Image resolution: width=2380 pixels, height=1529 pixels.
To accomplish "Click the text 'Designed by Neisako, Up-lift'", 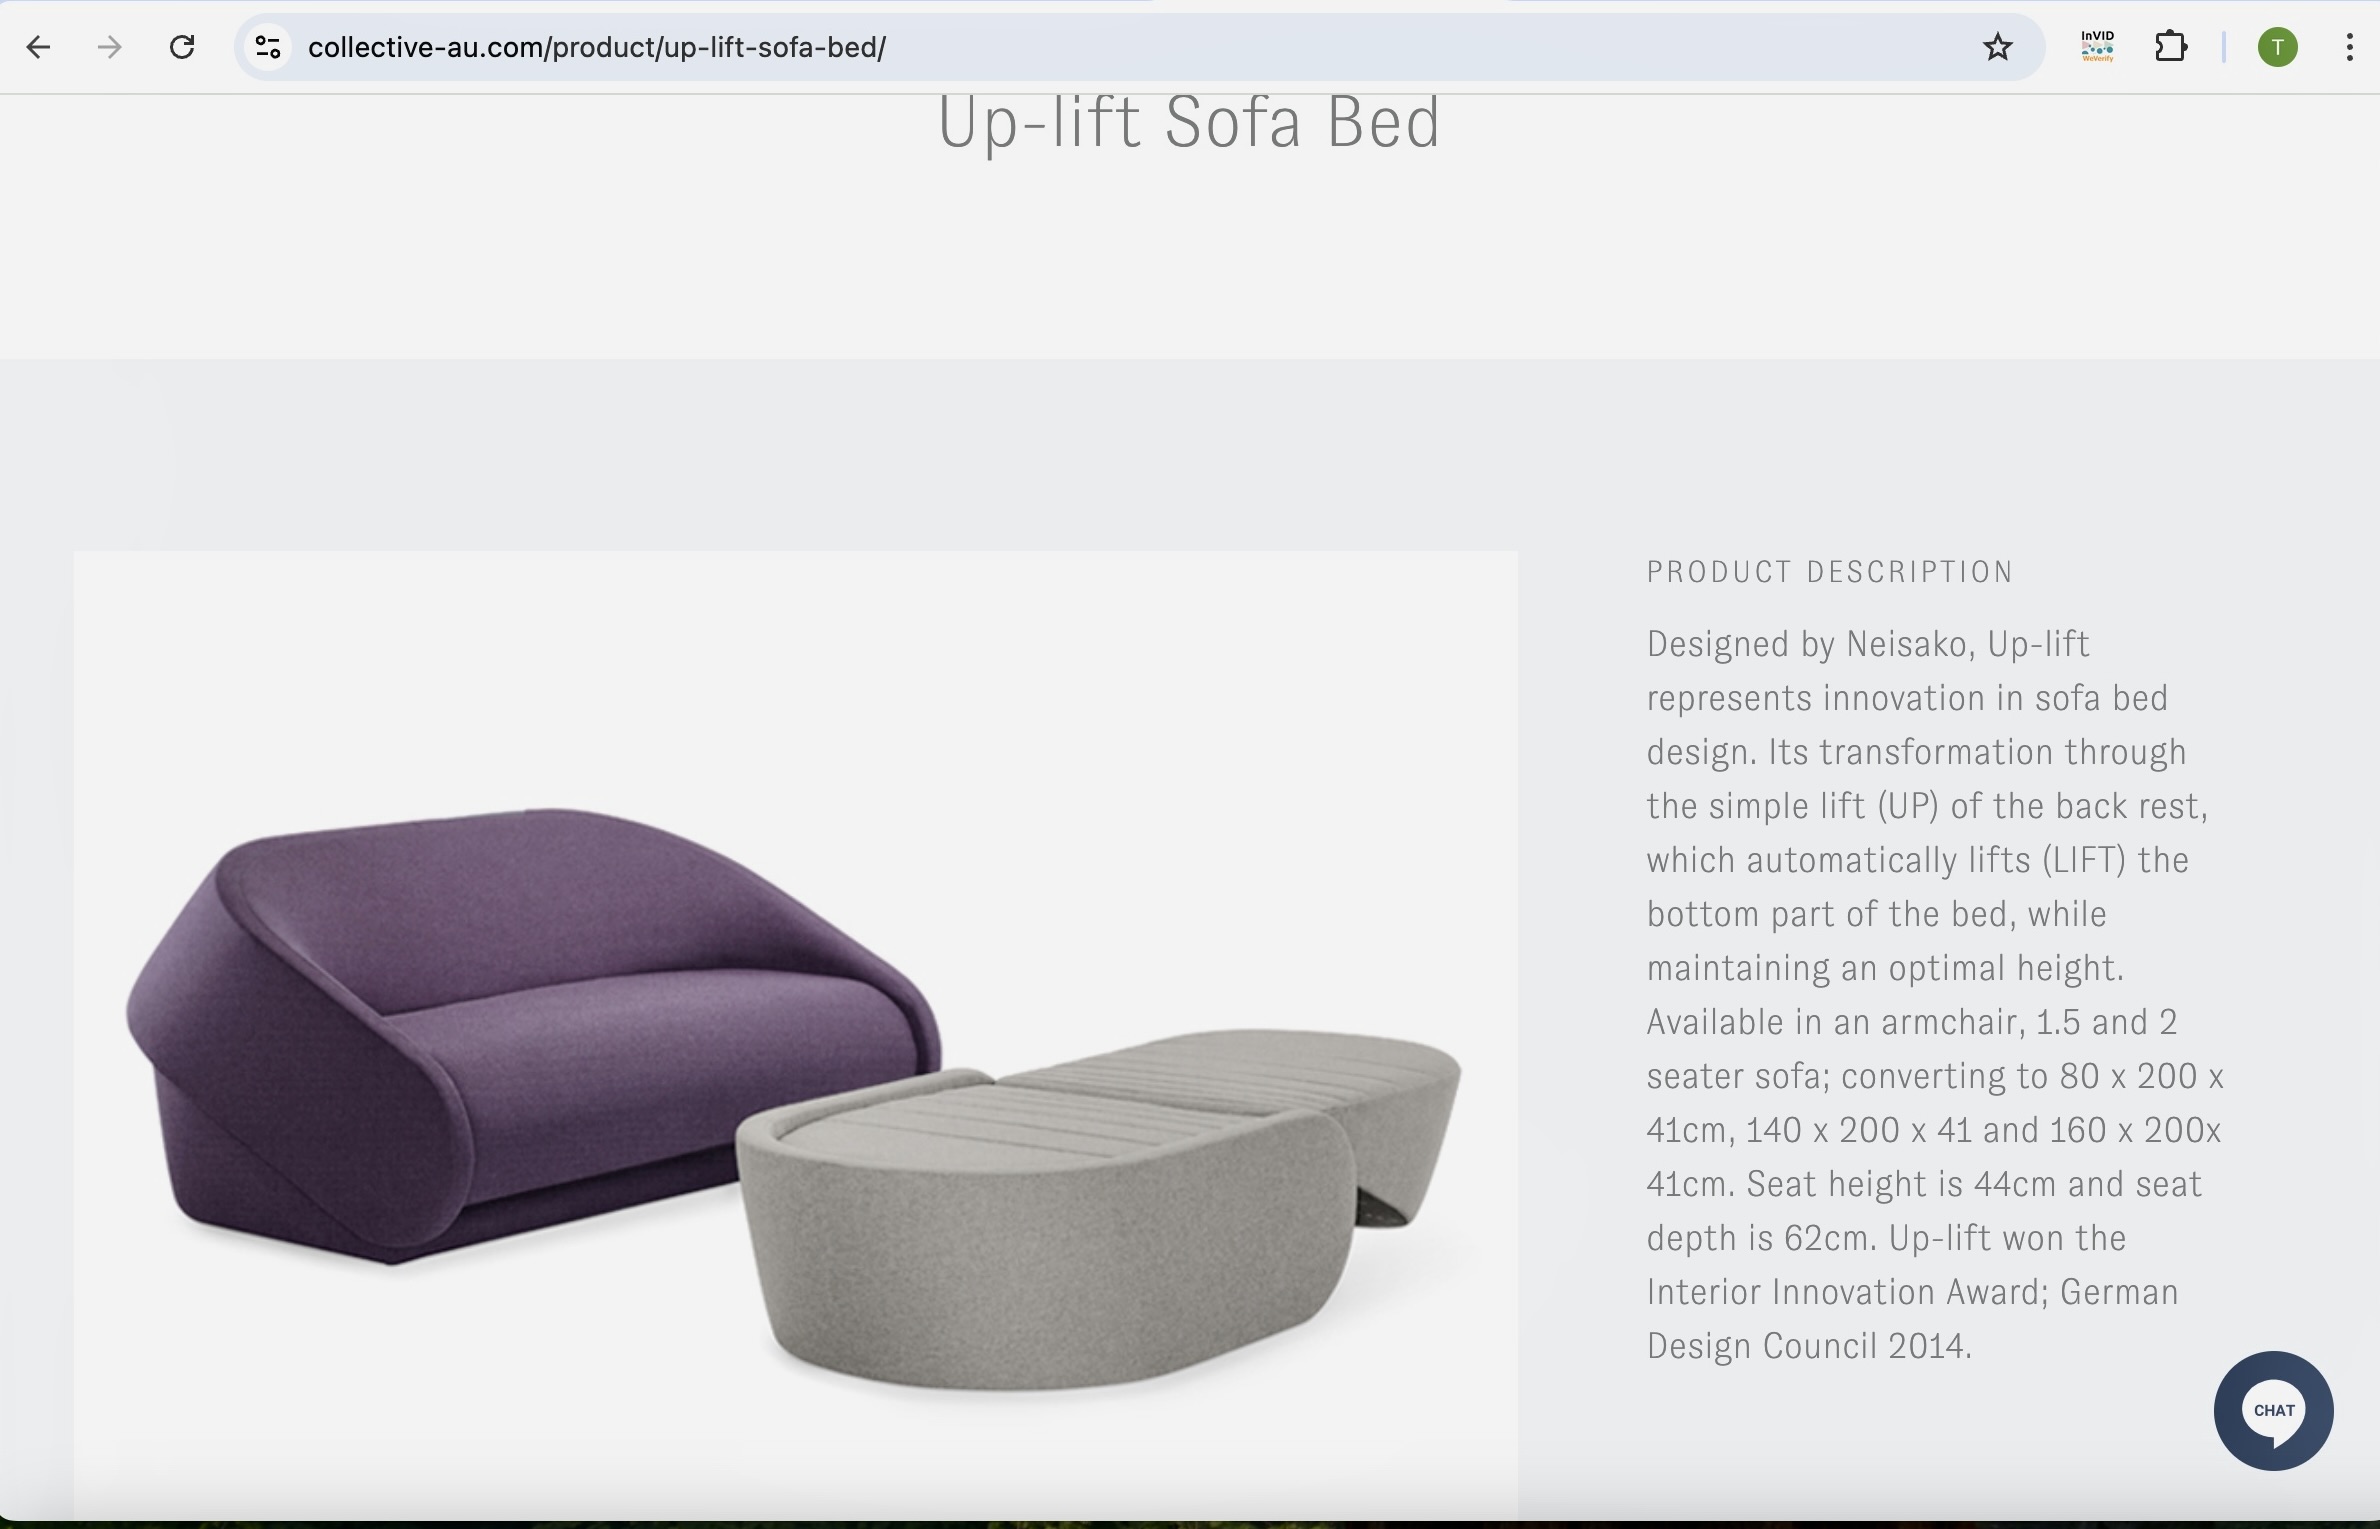I will click(x=1868, y=644).
